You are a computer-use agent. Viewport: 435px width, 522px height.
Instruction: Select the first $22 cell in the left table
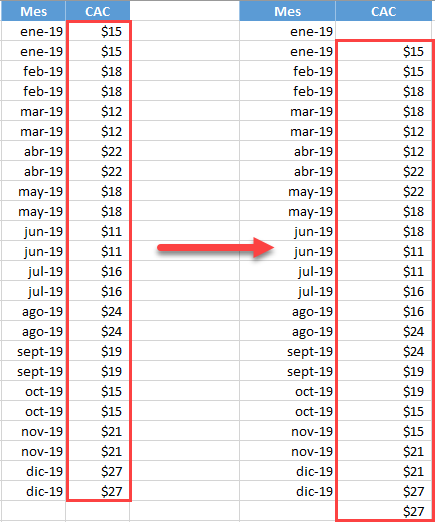click(x=98, y=151)
